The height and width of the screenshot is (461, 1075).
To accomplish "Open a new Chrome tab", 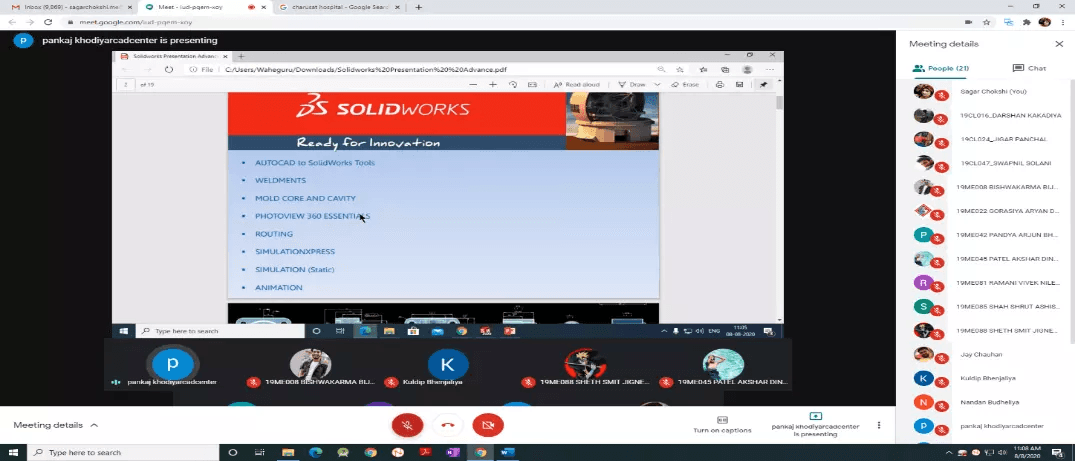I will [419, 8].
